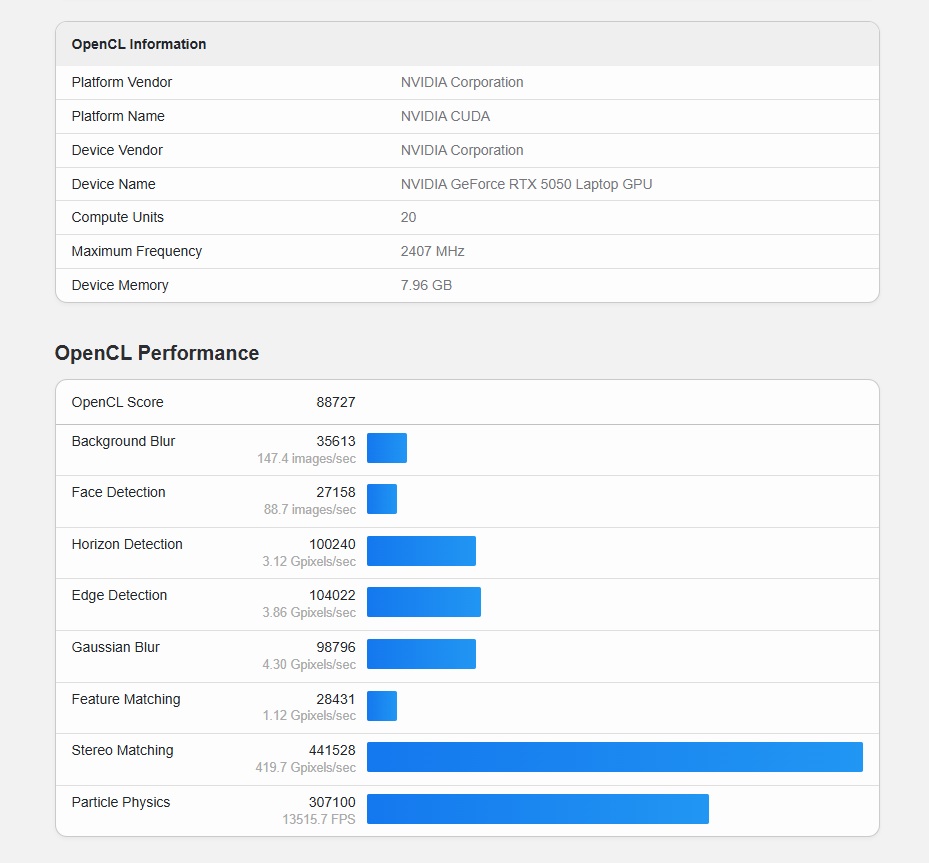
Task: Select the "Background Blur" test name
Action: (123, 441)
